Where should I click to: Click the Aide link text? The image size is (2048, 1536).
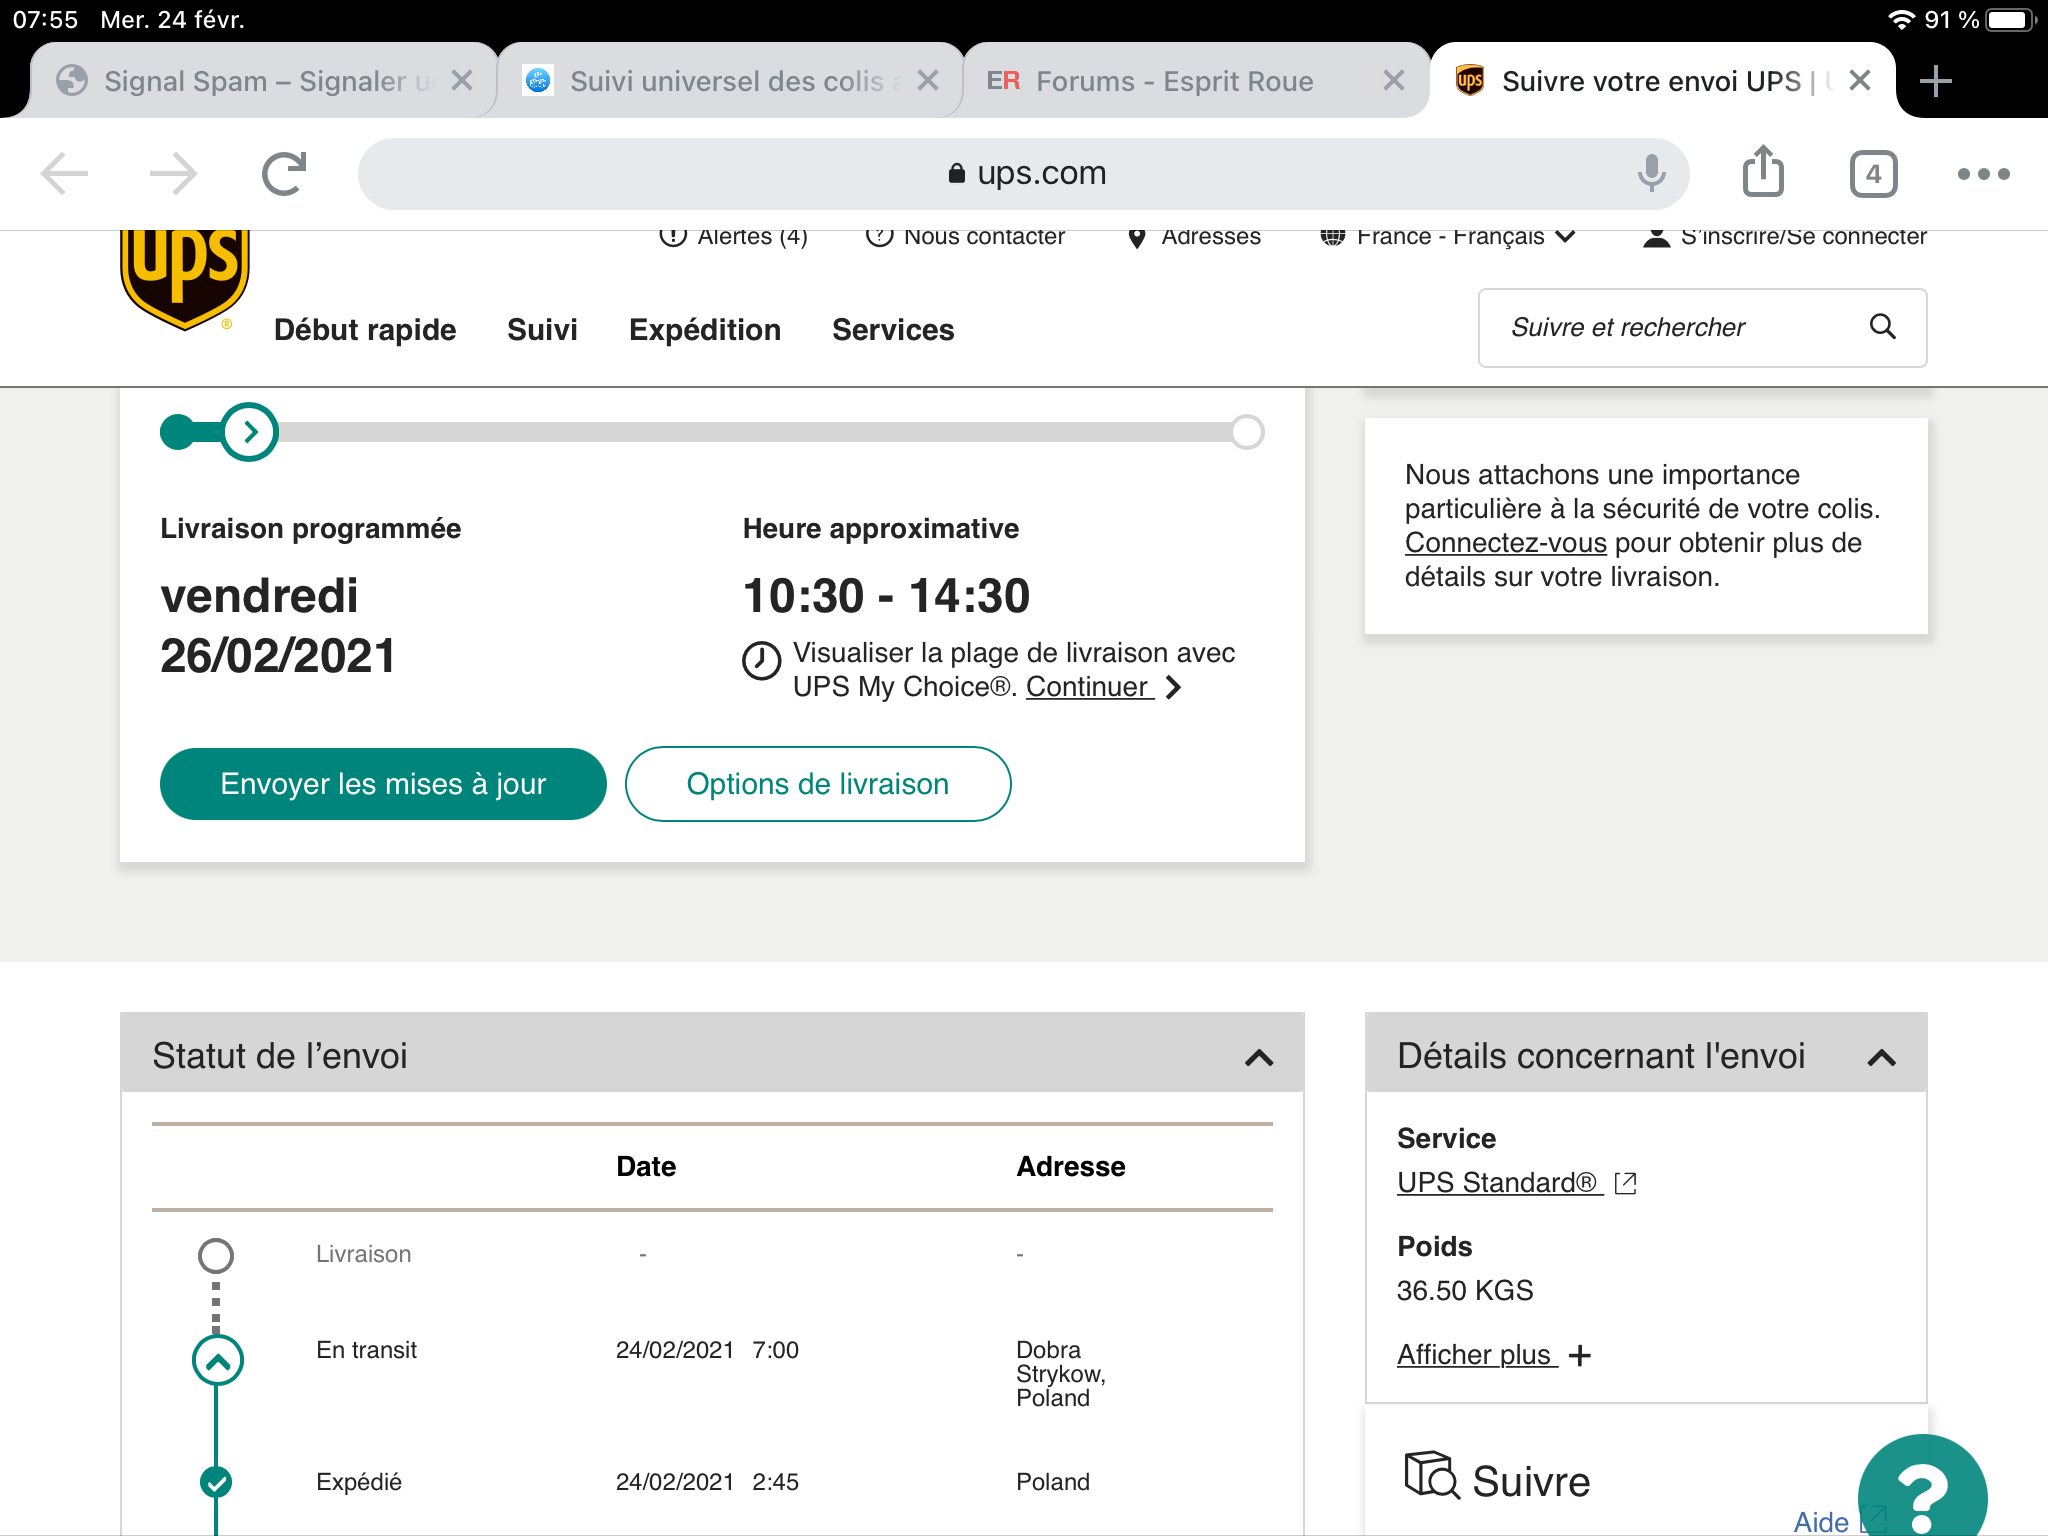coord(1820,1521)
